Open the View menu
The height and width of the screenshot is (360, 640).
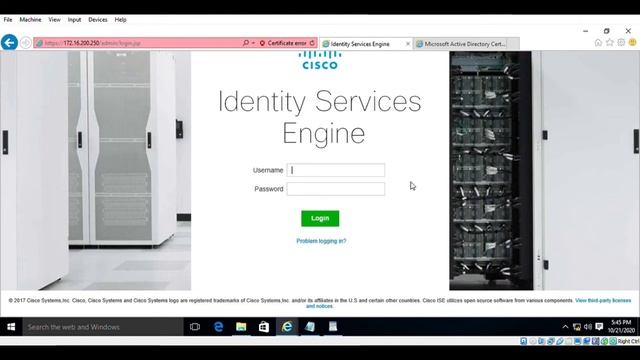(54, 20)
